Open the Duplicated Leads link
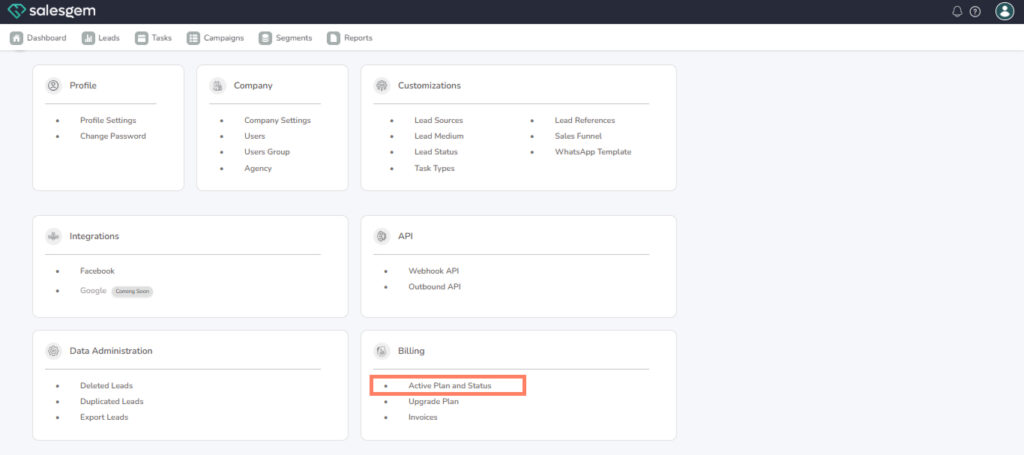Screen dimensions: 1024x455 [112, 401]
